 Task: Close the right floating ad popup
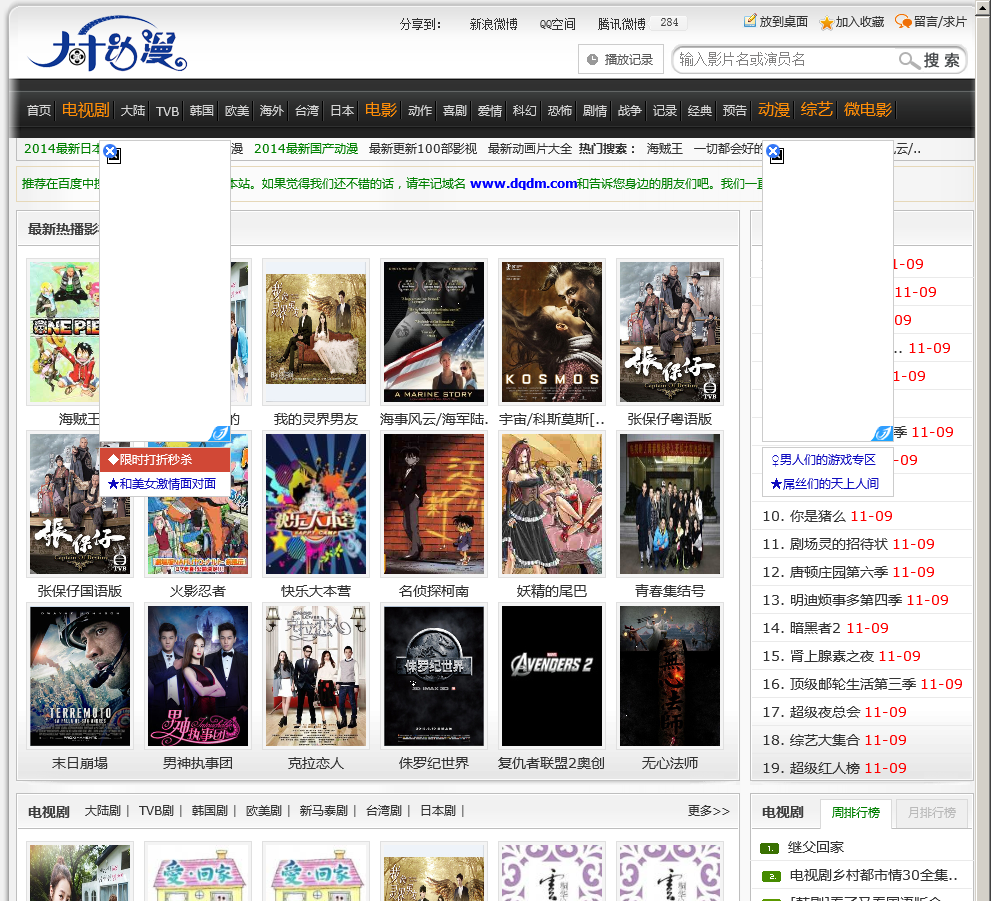(x=772, y=150)
